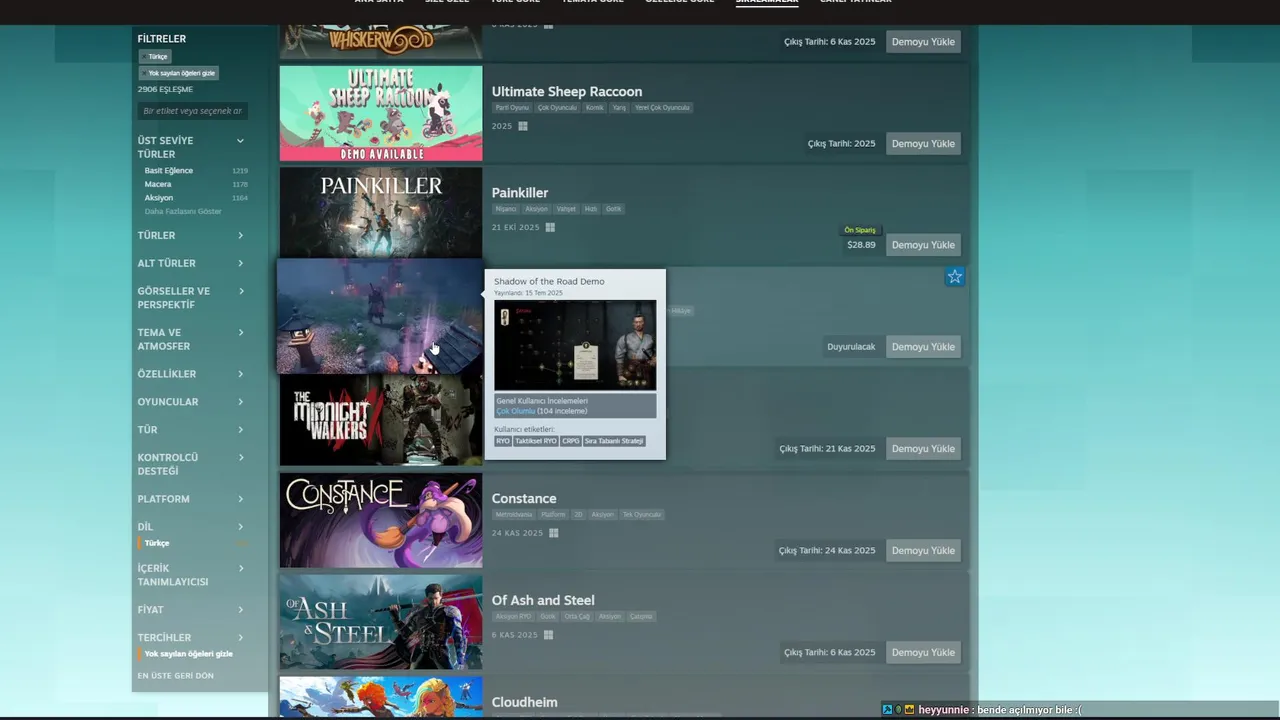Screen dimensions: 1280x720
Task: Install demo for Of Ash and Steel
Action: 923,653
